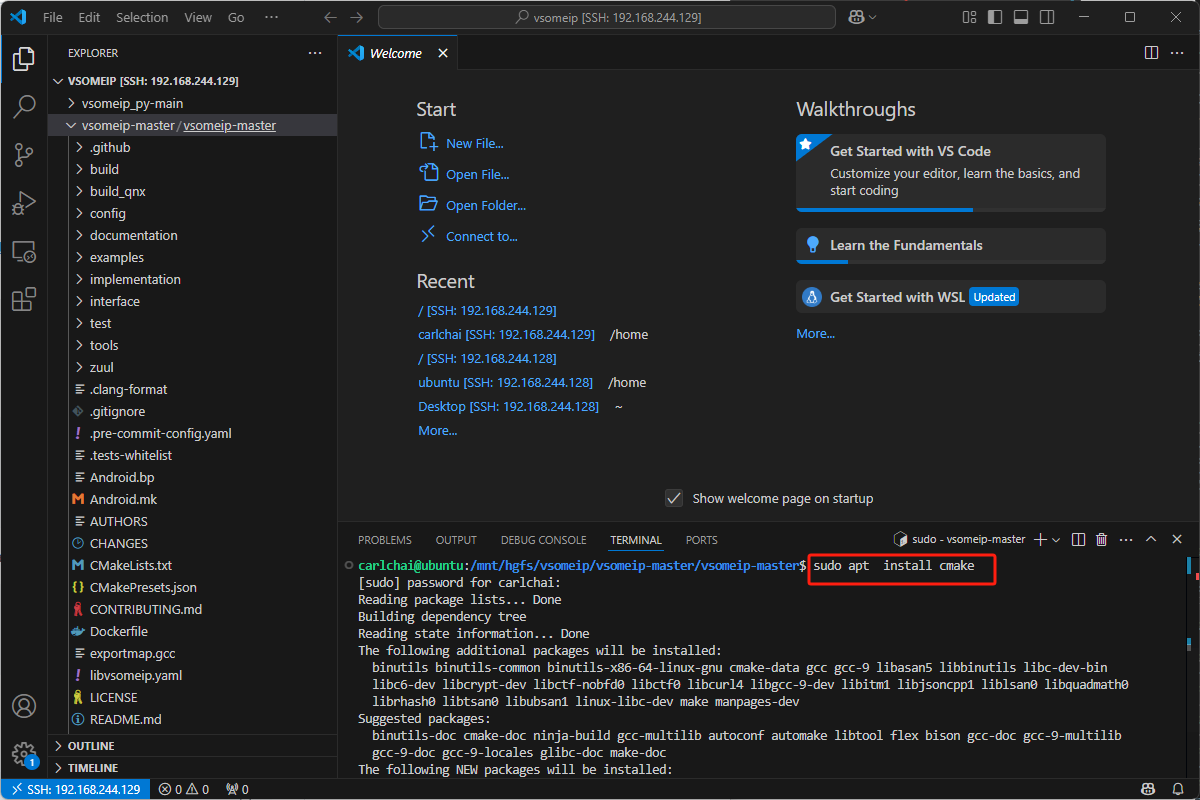Toggle the Primary Side Bar layout icon

point(993,17)
